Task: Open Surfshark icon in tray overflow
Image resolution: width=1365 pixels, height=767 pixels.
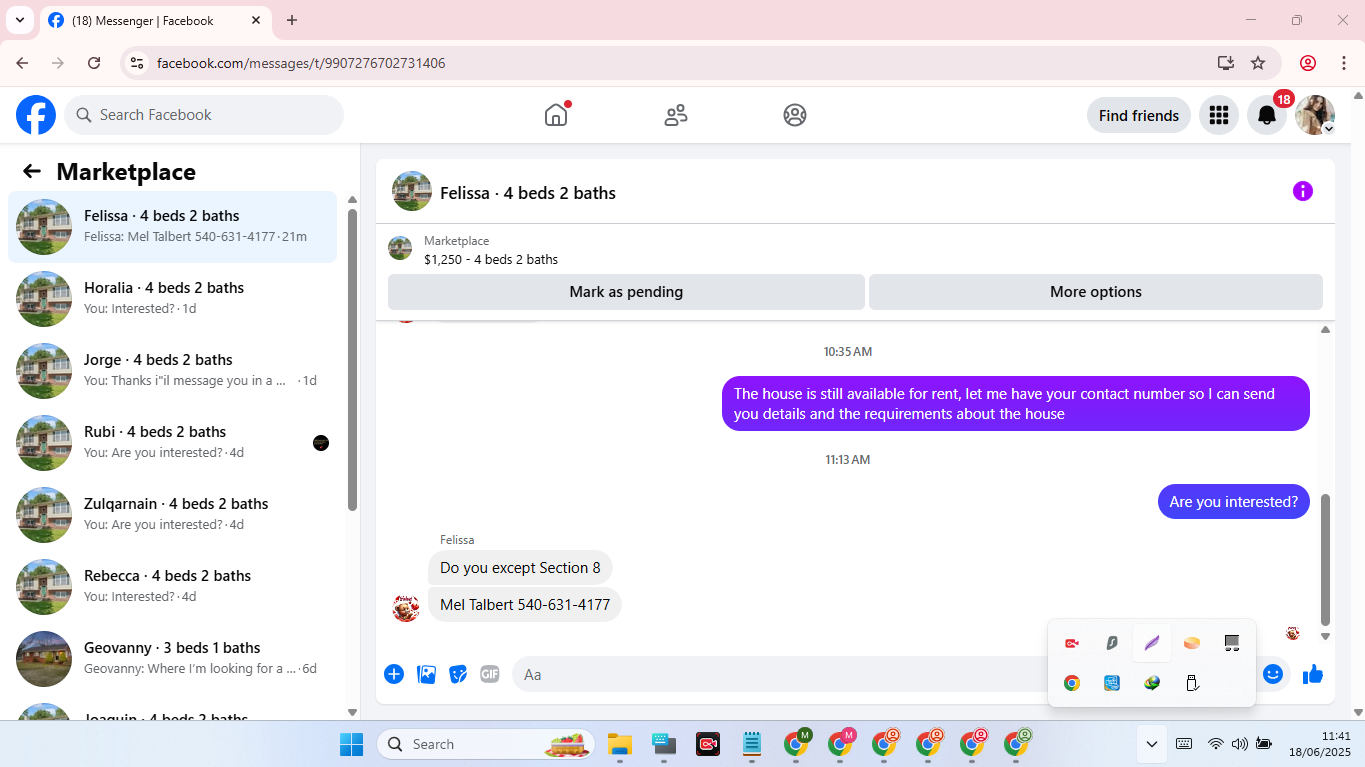Action: point(1111,643)
